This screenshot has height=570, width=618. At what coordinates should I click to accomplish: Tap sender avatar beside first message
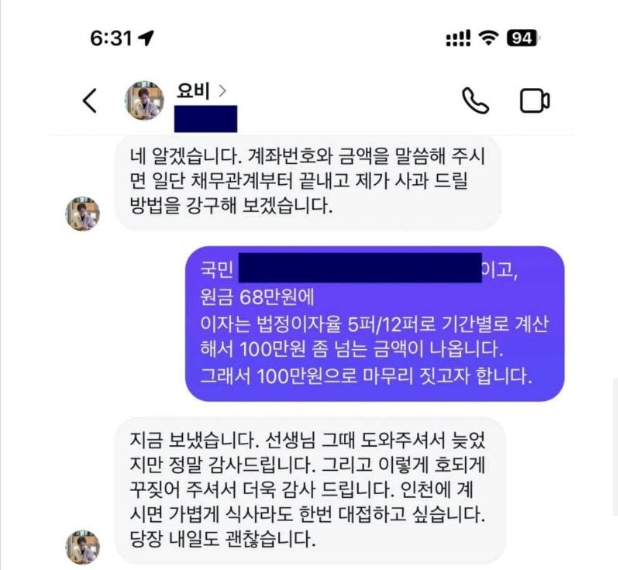pos(82,214)
